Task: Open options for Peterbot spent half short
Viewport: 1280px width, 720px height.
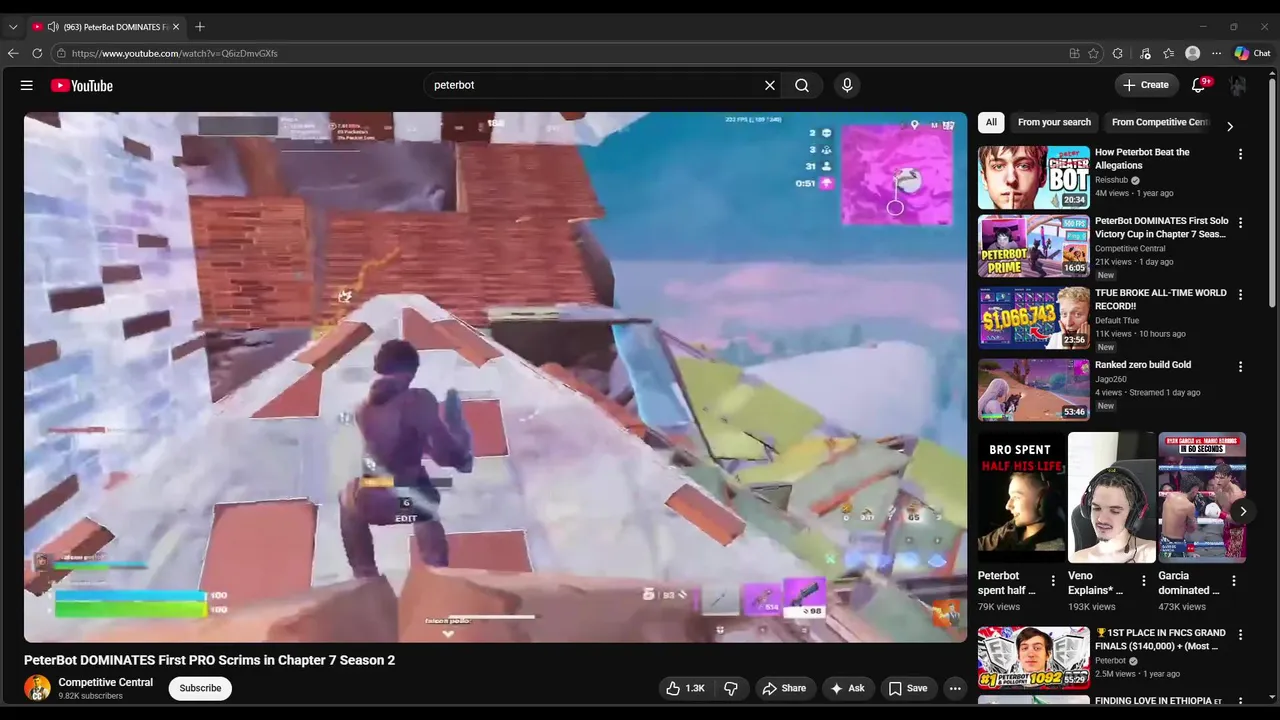Action: click(x=1053, y=581)
